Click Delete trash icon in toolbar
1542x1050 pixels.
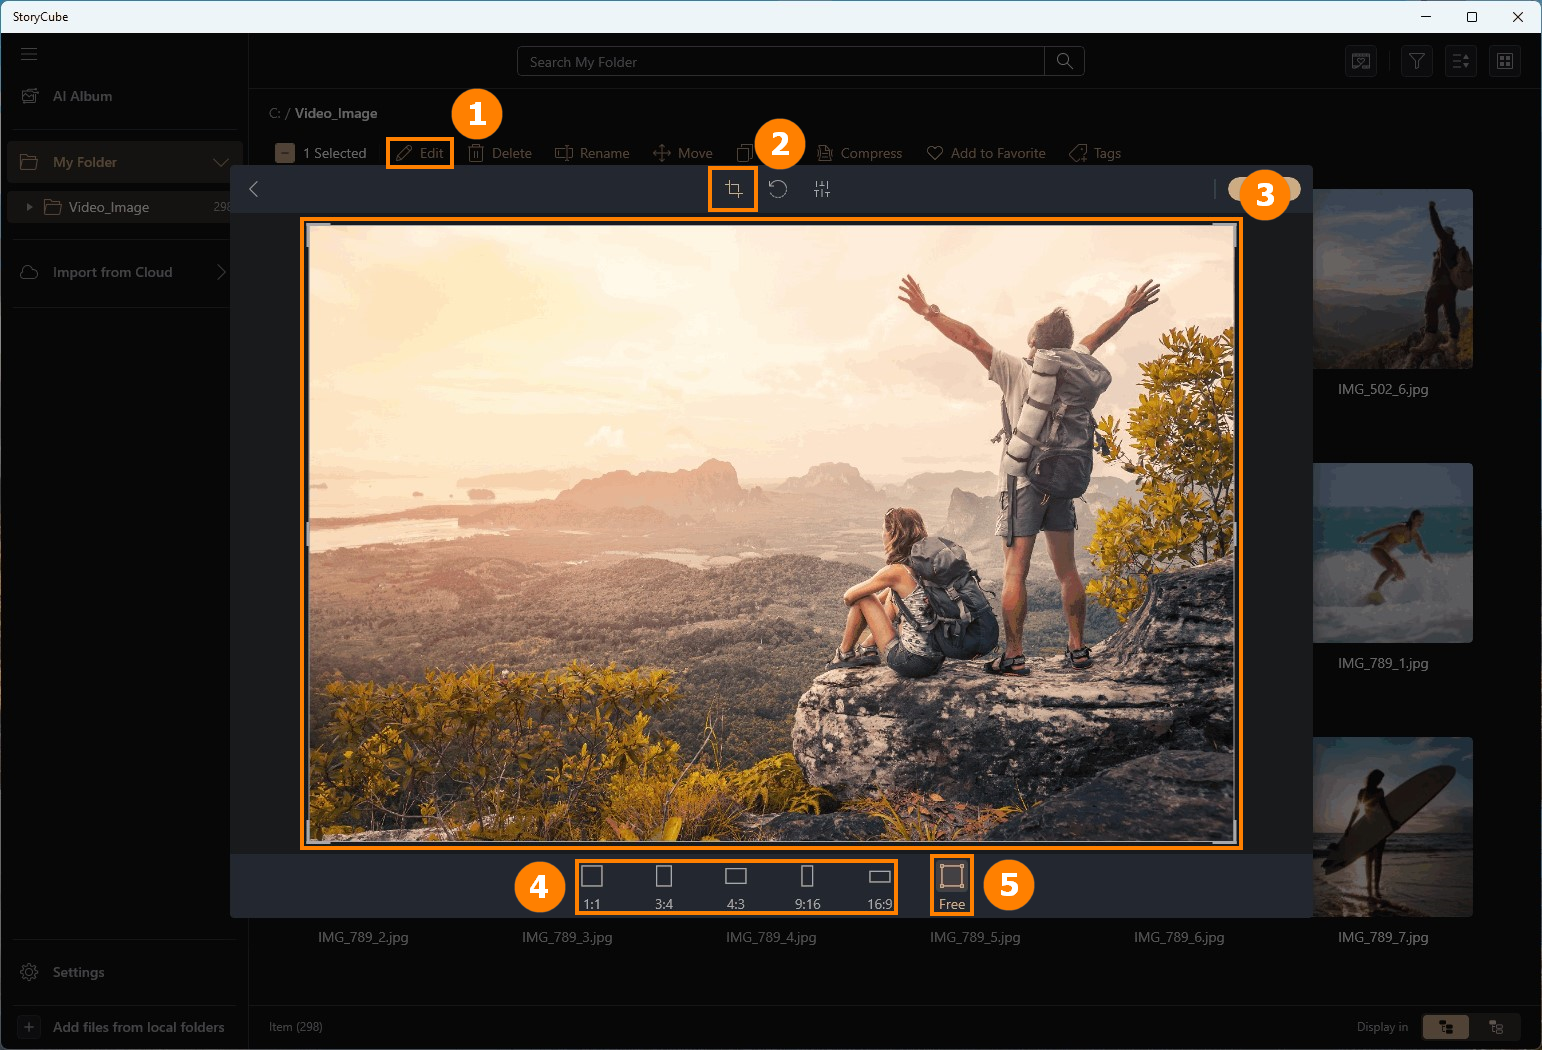500,153
